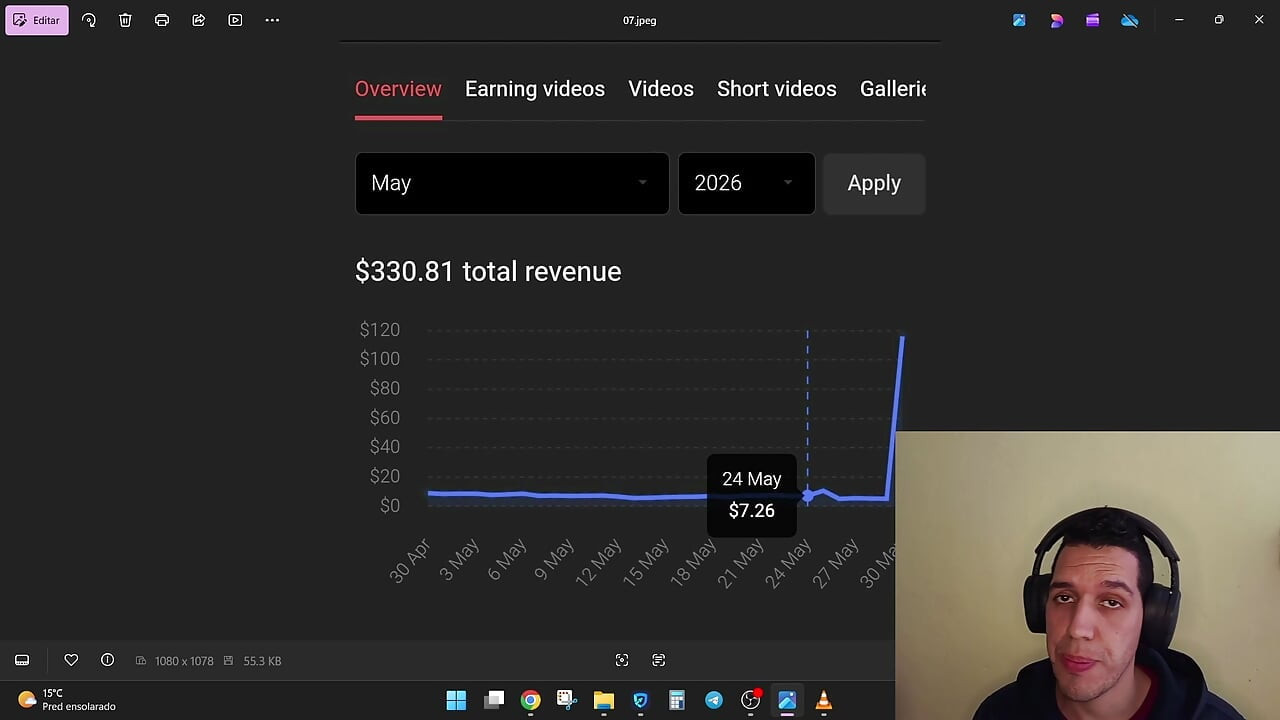Switch to the Earning videos tab

(535, 89)
